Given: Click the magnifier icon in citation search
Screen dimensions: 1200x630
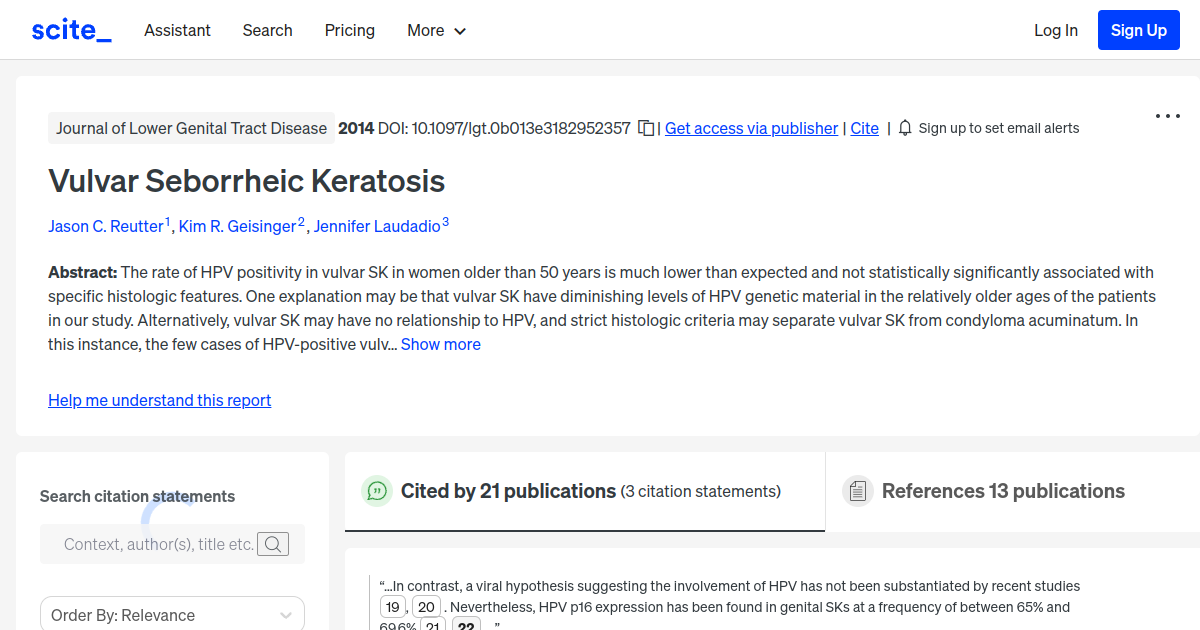Looking at the screenshot, I should [273, 544].
